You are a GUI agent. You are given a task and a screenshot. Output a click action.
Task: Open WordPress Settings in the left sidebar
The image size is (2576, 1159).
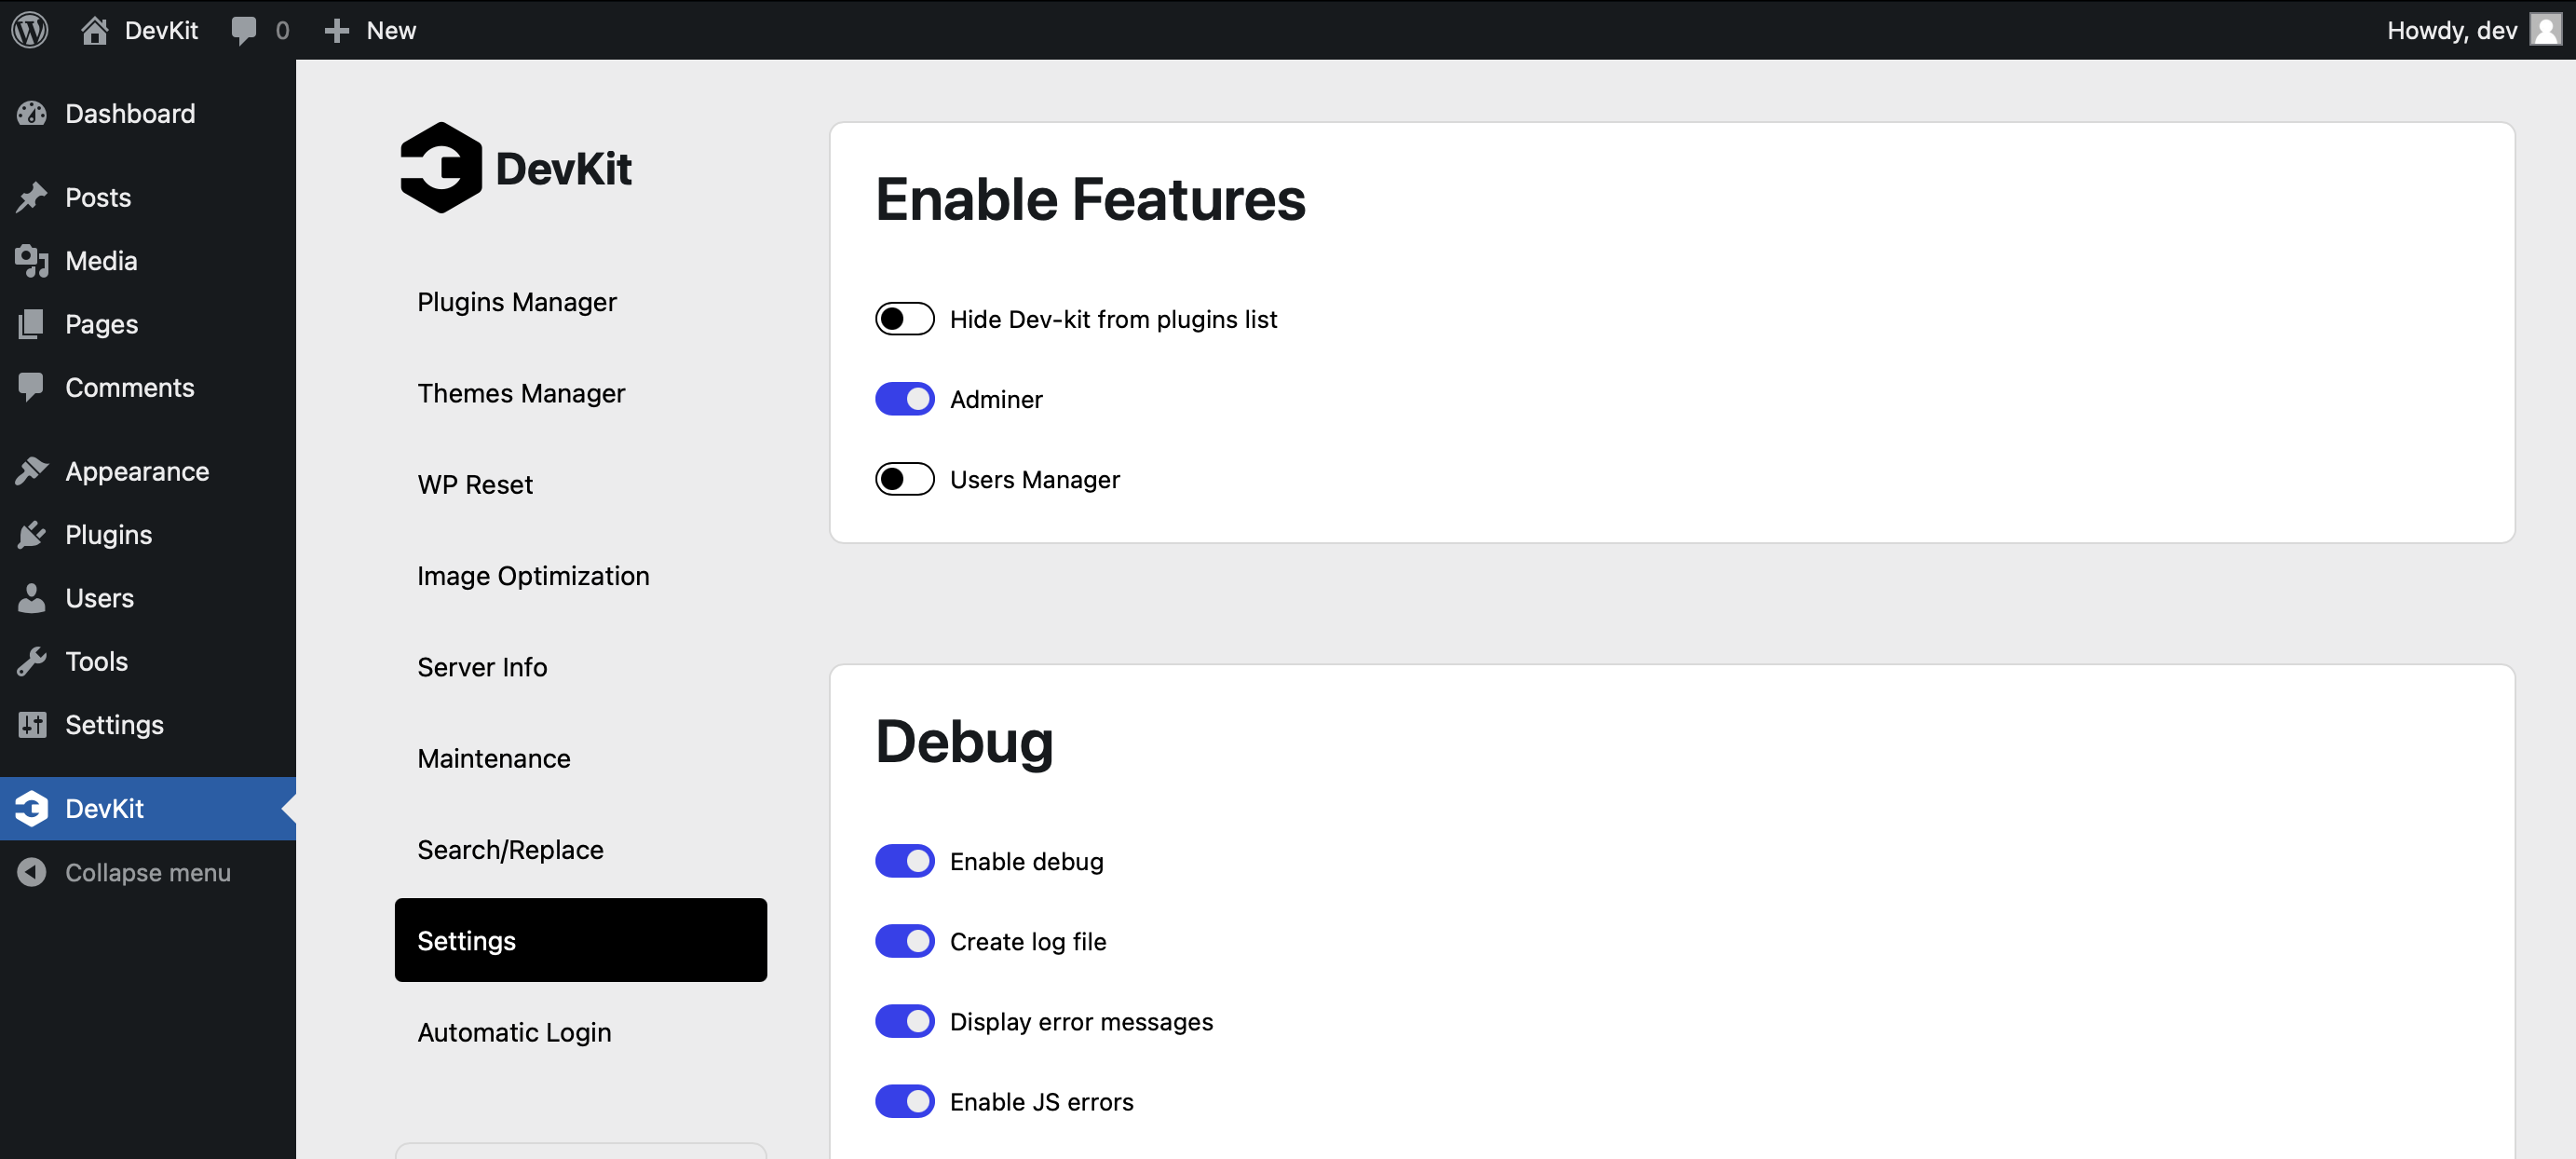114,724
